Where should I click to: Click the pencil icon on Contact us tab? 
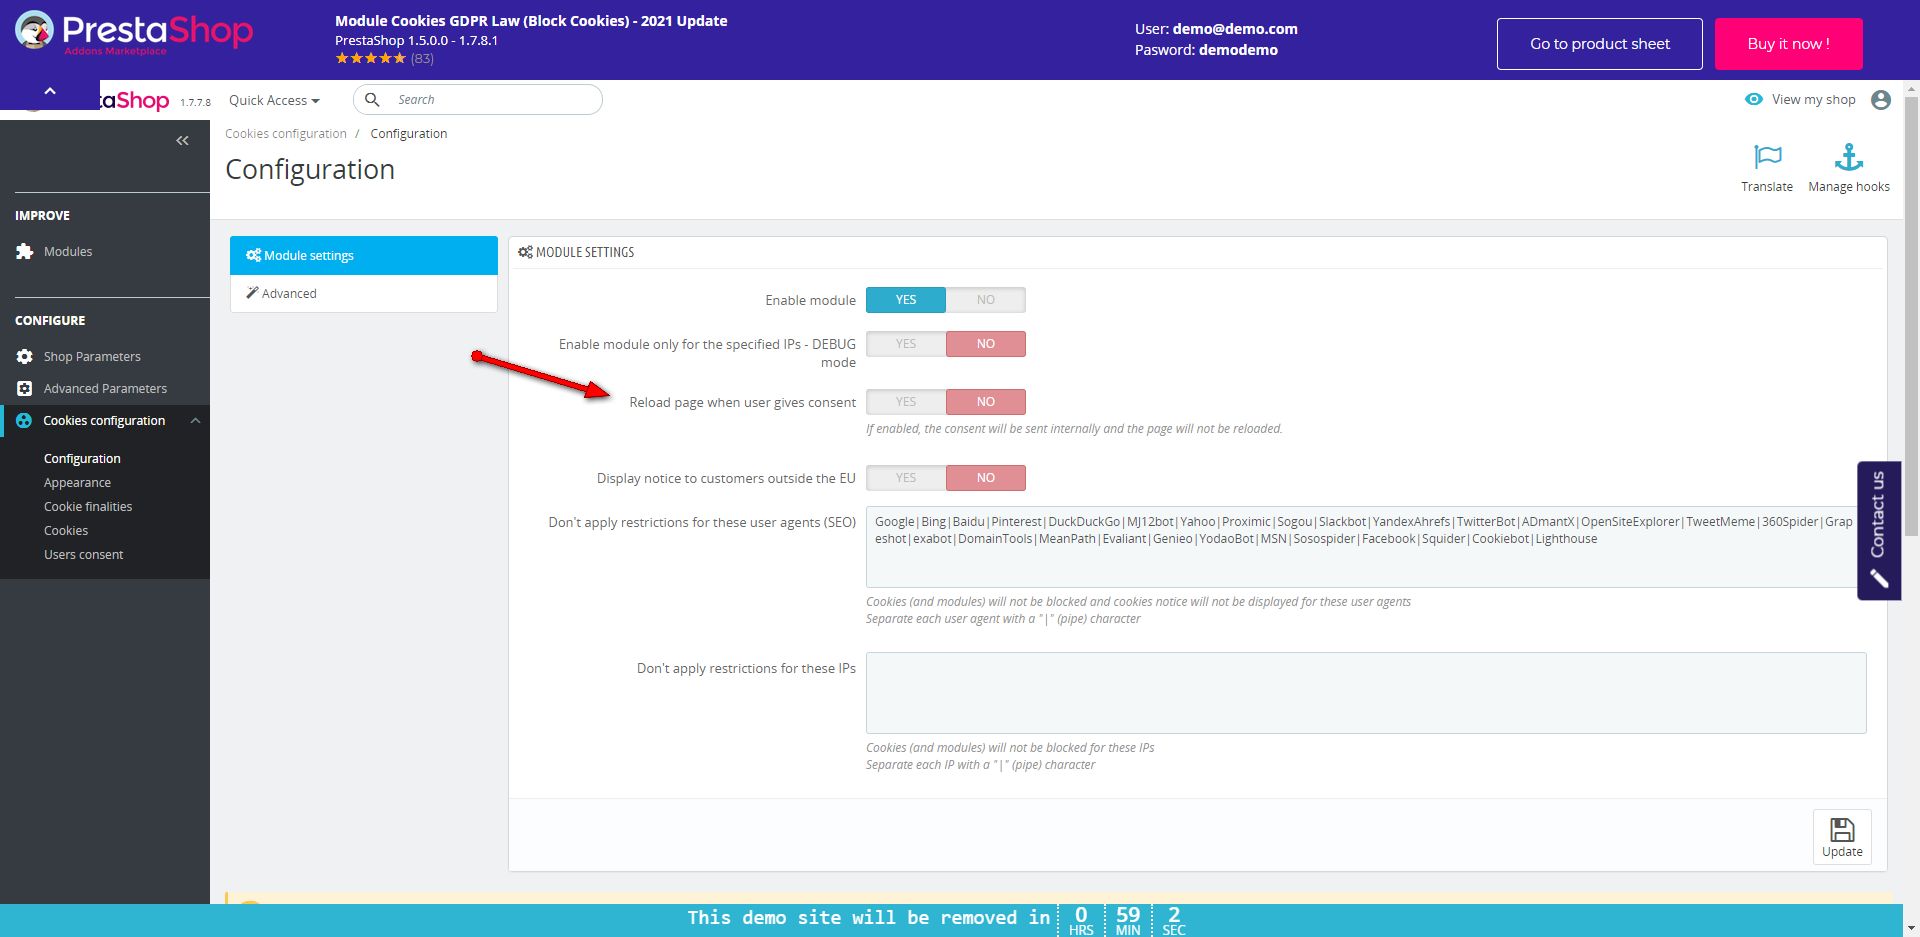coord(1879,579)
